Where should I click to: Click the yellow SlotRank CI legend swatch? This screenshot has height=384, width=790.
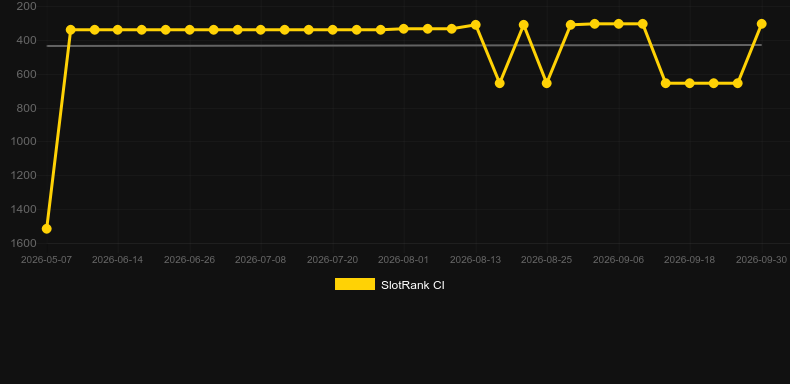(355, 284)
